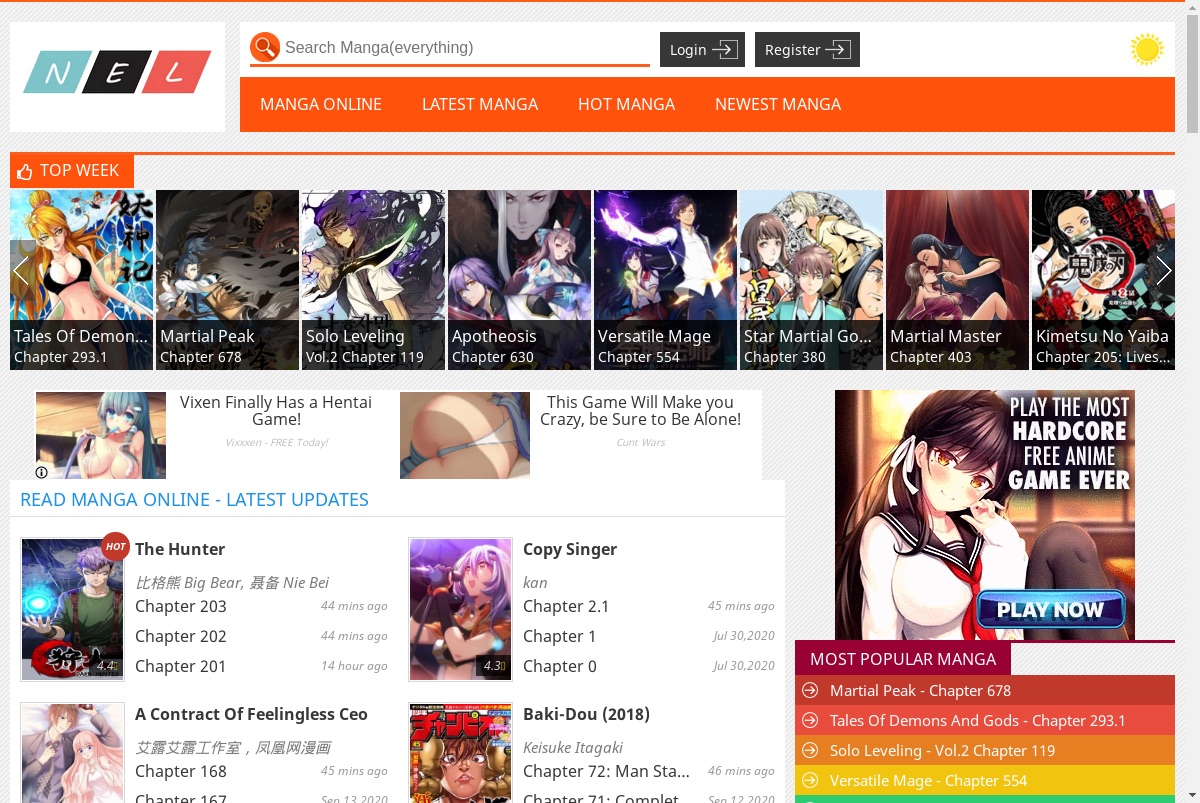This screenshot has height=803, width=1200.
Task: Click A Contract Of Feelingless Ceo cover thumbnail
Action: 72,753
